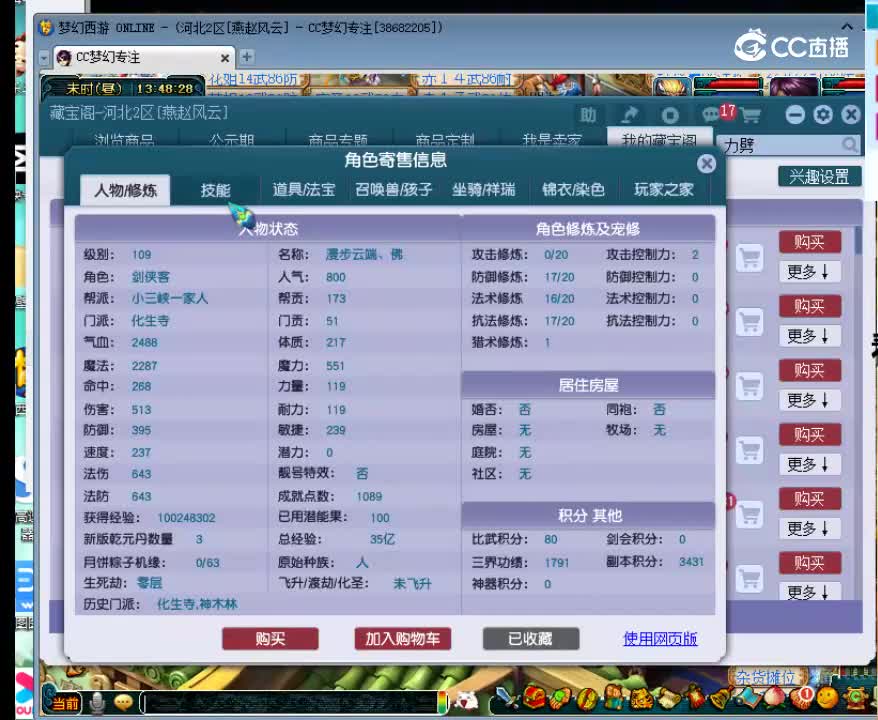The width and height of the screenshot is (878, 720).
Task: Open the 坐骑/祥瑞 tab
Action: 484,190
